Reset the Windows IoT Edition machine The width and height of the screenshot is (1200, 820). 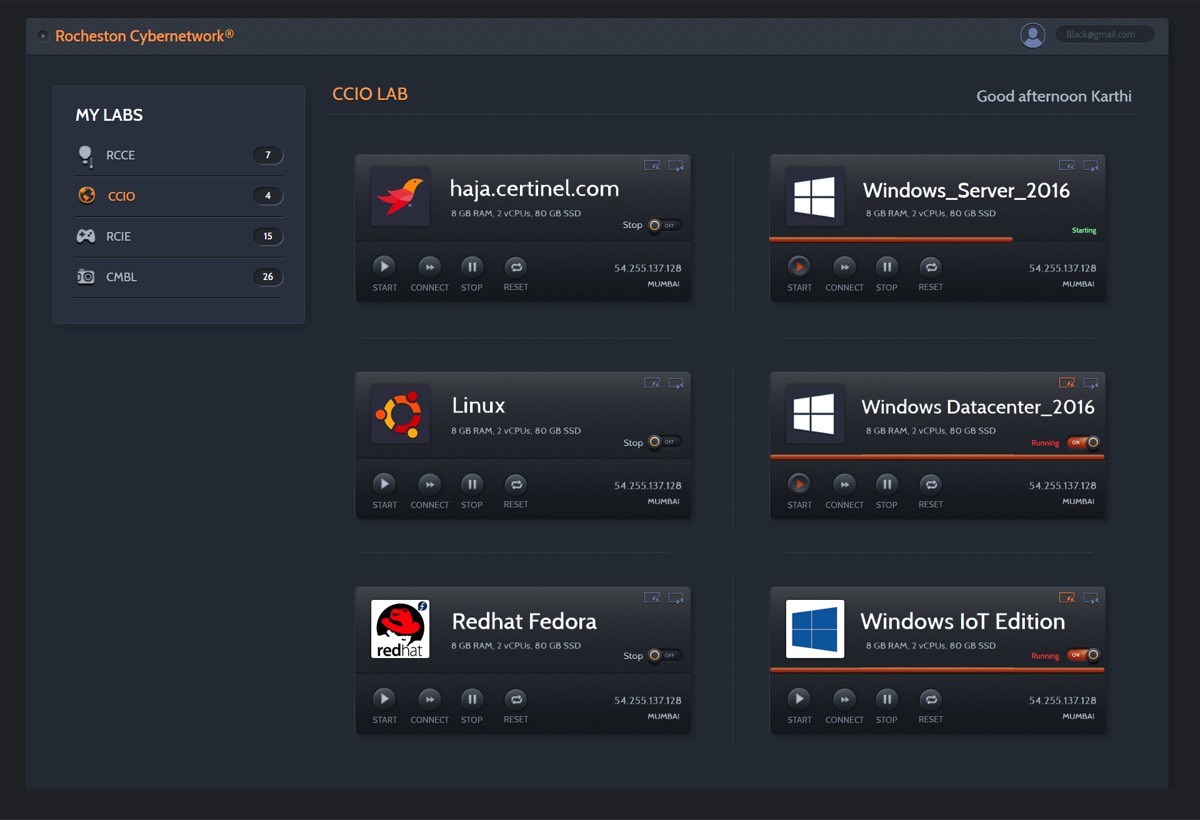pyautogui.click(x=930, y=699)
